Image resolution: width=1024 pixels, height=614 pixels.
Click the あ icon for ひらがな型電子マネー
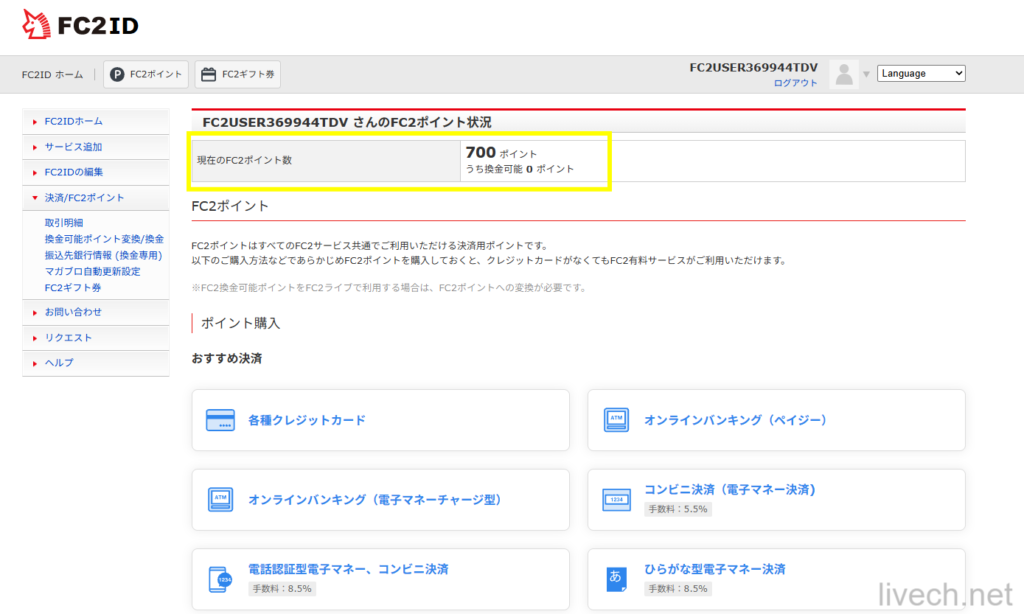616,579
